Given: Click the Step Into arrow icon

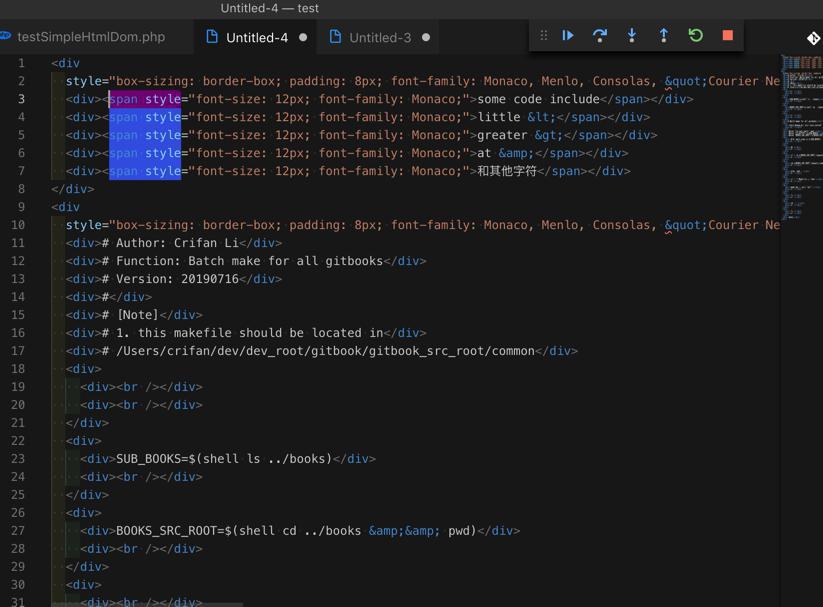Looking at the screenshot, I should click(632, 35).
